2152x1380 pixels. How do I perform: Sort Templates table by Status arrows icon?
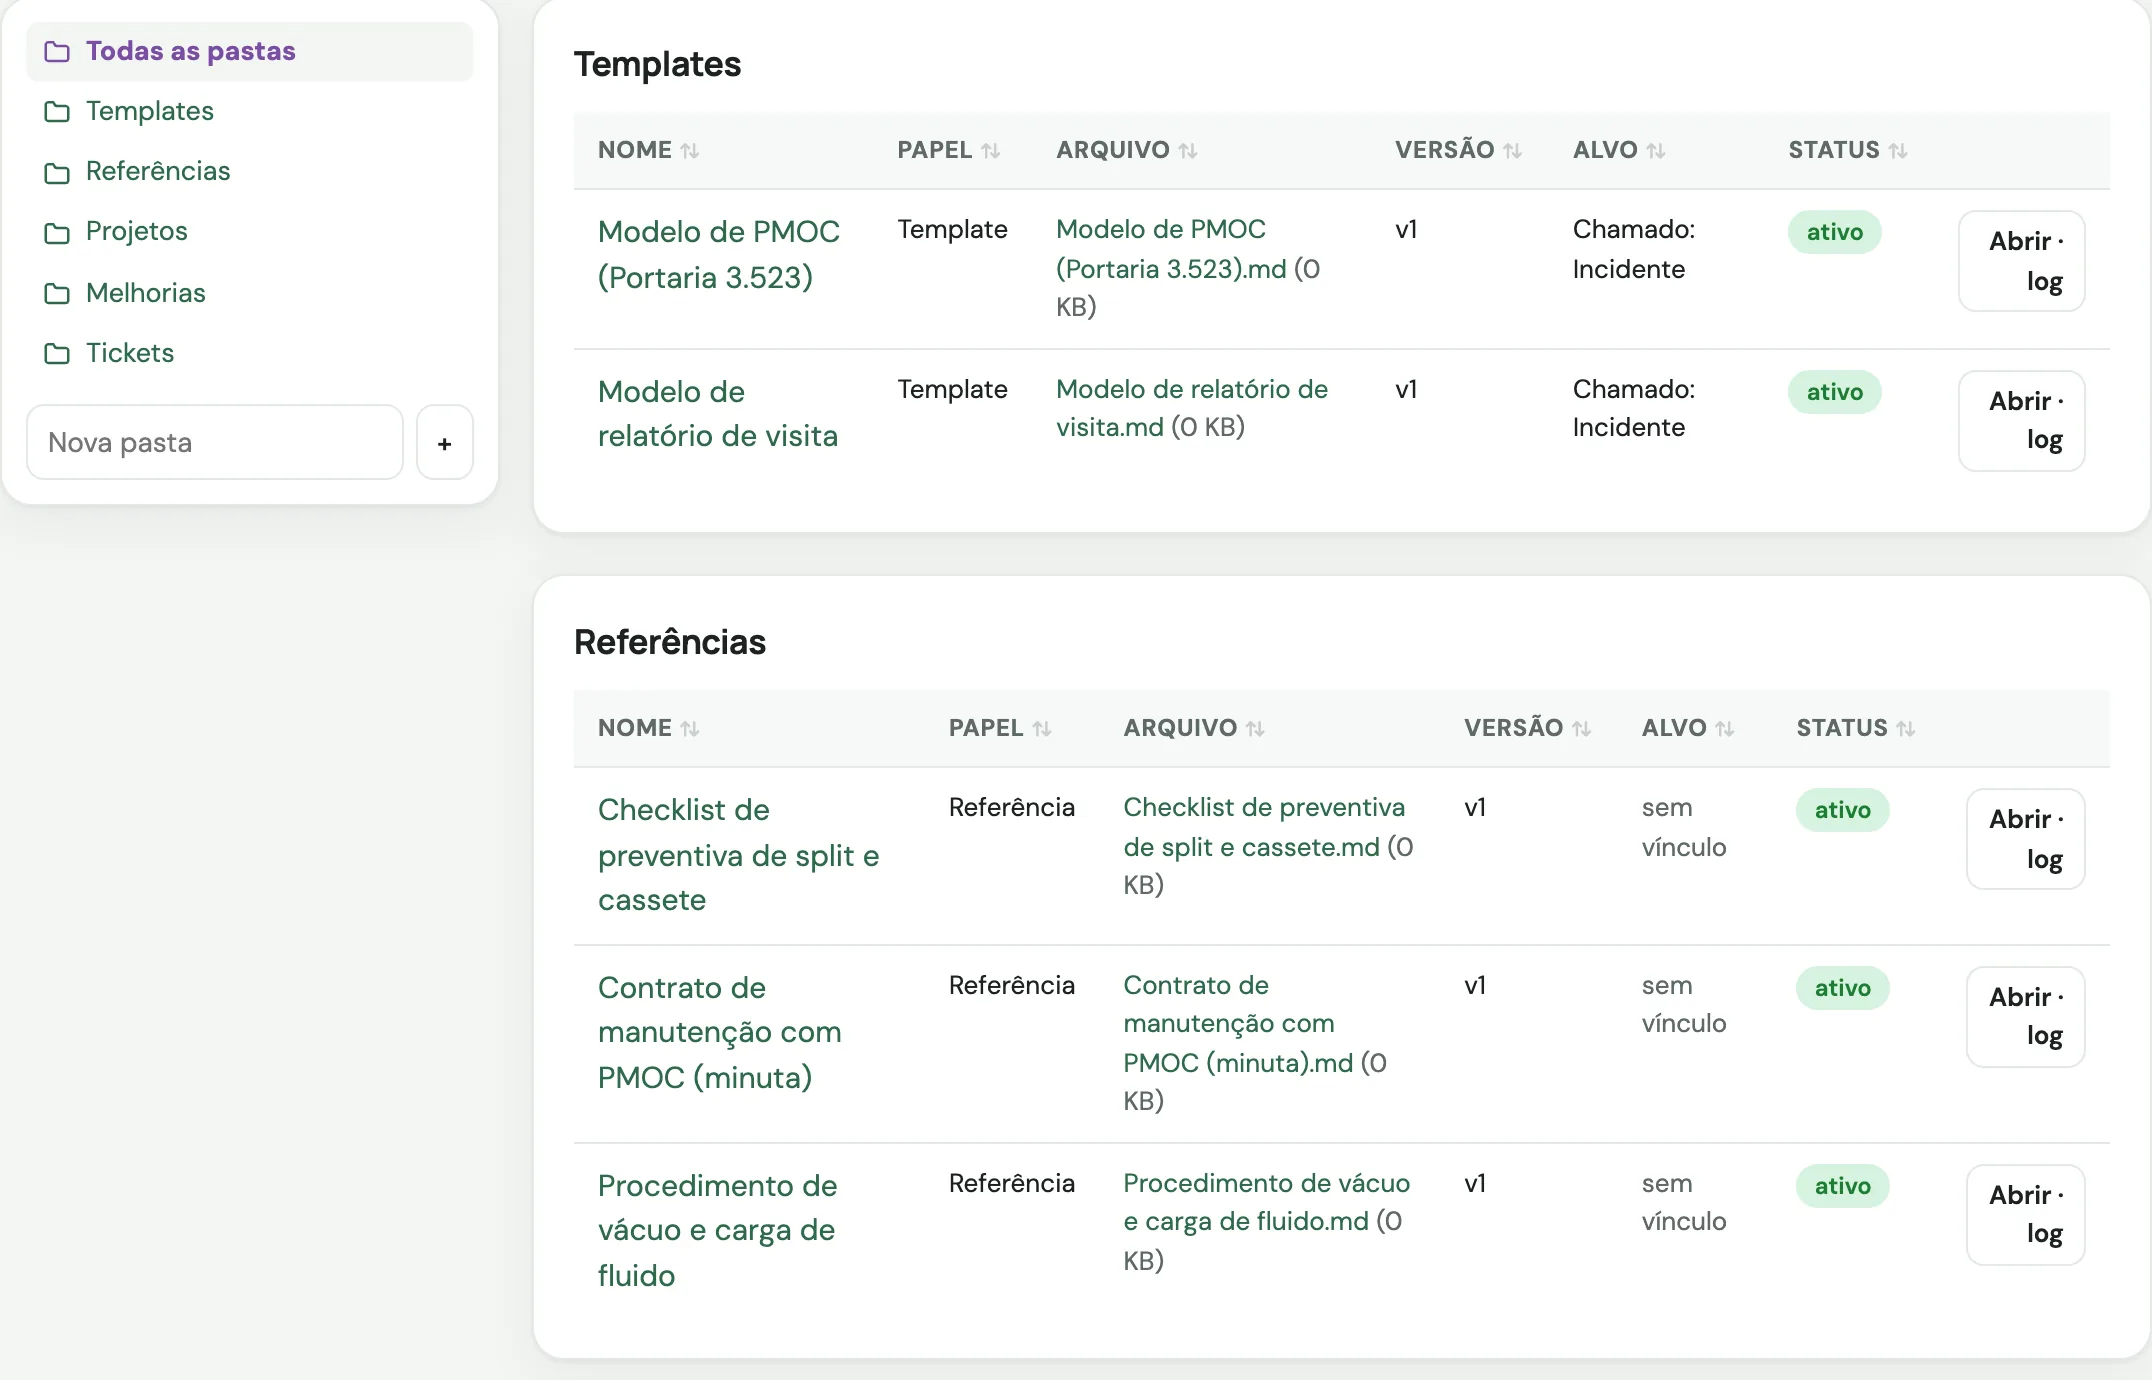click(1898, 151)
